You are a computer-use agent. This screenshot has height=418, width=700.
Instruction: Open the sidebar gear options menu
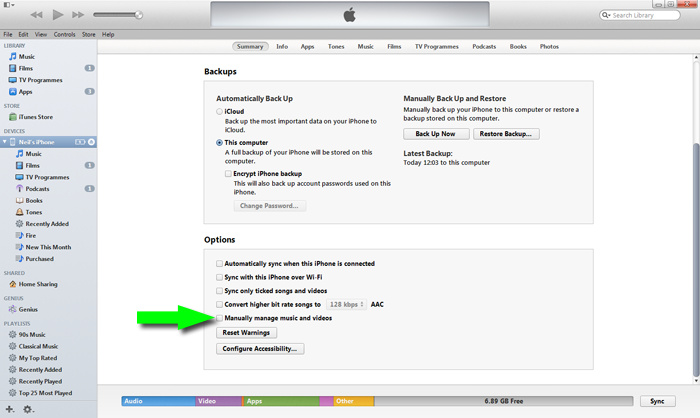[28, 409]
